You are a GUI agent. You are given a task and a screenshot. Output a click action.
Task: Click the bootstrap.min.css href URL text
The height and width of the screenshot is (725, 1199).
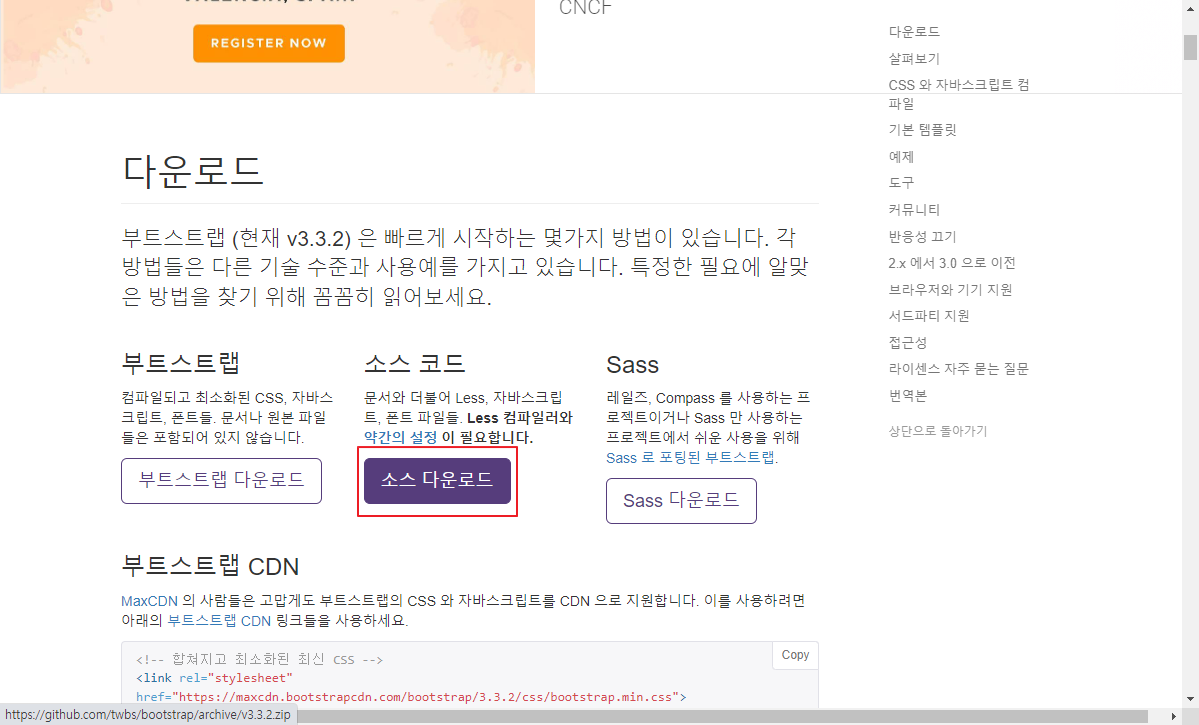[428, 697]
